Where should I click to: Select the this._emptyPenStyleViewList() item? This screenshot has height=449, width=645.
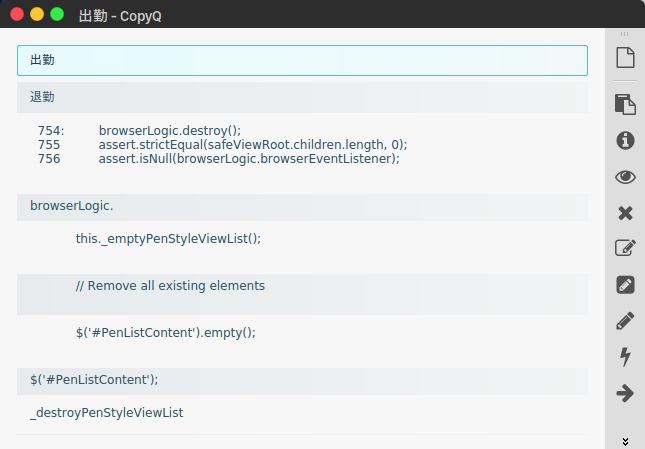[x=302, y=239]
